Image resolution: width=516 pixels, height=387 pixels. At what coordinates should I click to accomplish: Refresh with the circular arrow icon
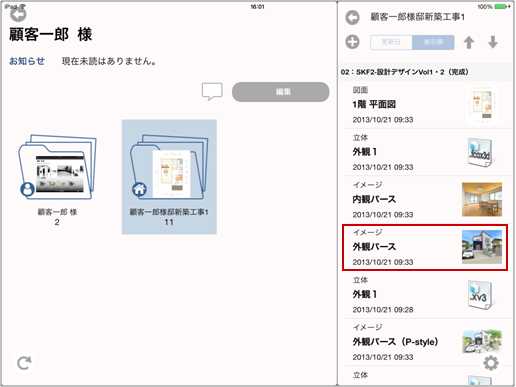[x=24, y=363]
